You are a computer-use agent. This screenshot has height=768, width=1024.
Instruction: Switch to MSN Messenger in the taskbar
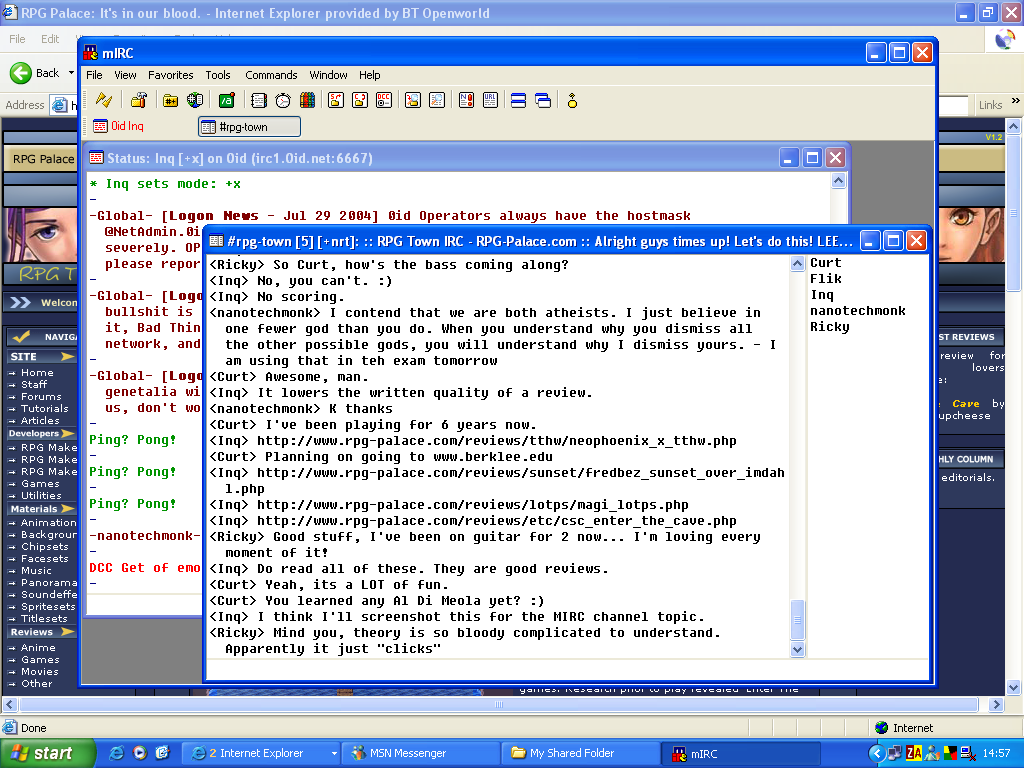point(421,753)
